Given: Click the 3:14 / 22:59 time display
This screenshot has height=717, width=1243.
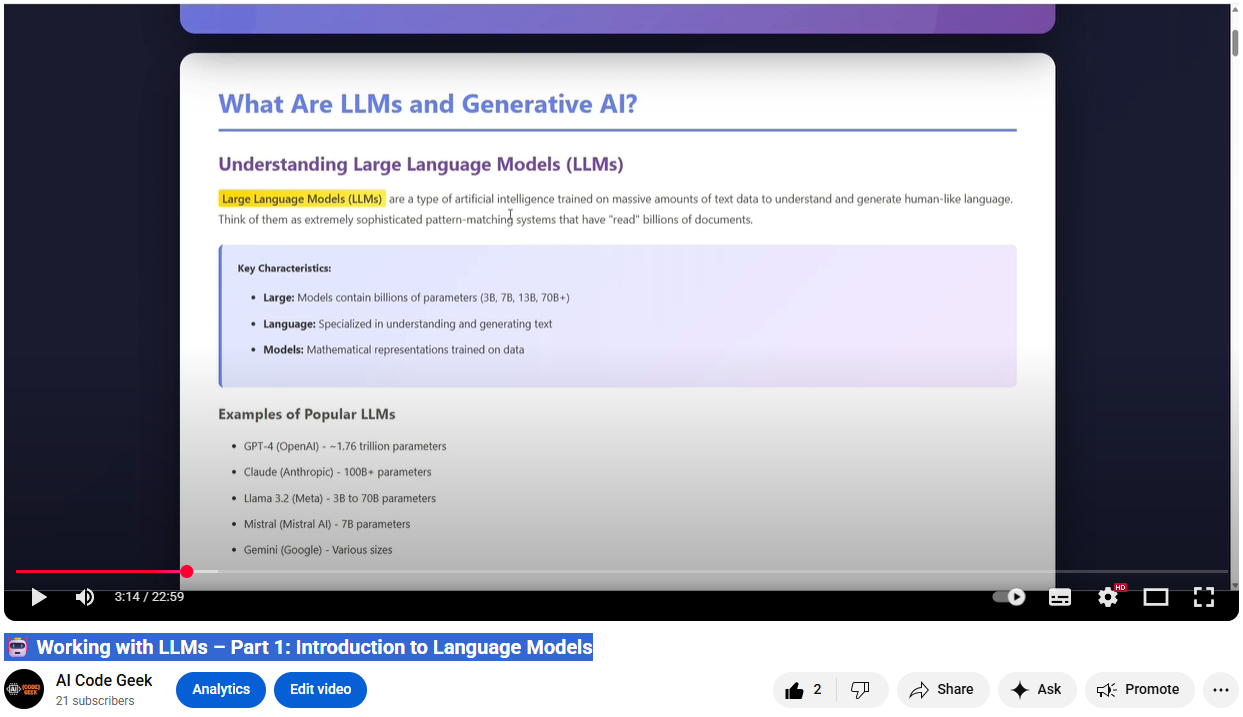Looking at the screenshot, I should click(x=149, y=597).
